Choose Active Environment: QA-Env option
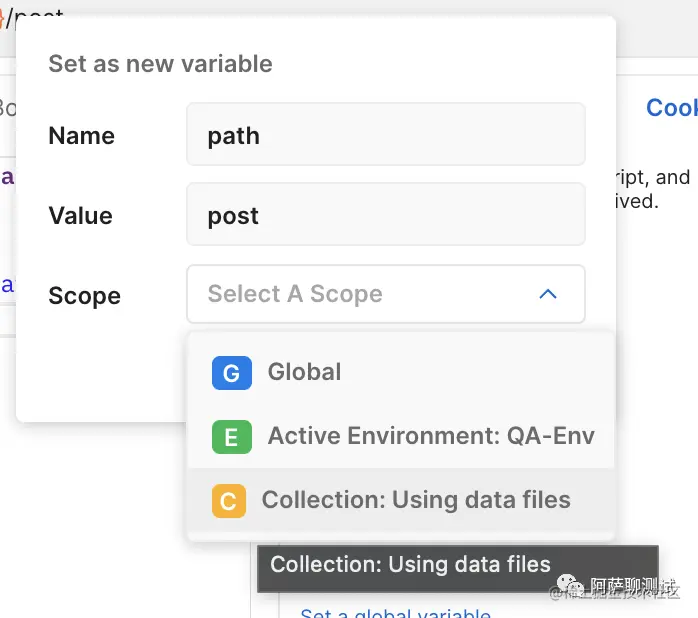 401,436
